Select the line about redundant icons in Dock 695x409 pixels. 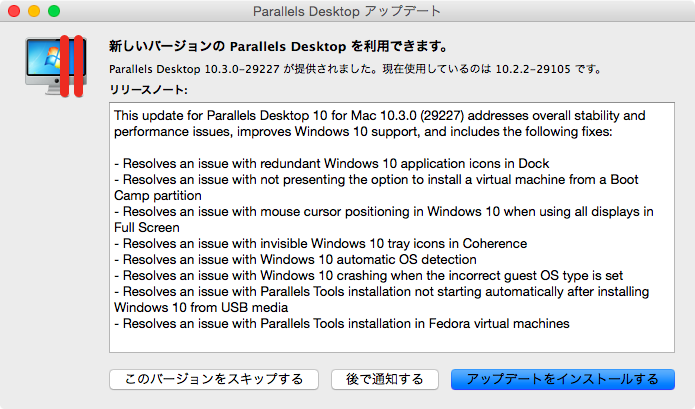[x=332, y=164]
